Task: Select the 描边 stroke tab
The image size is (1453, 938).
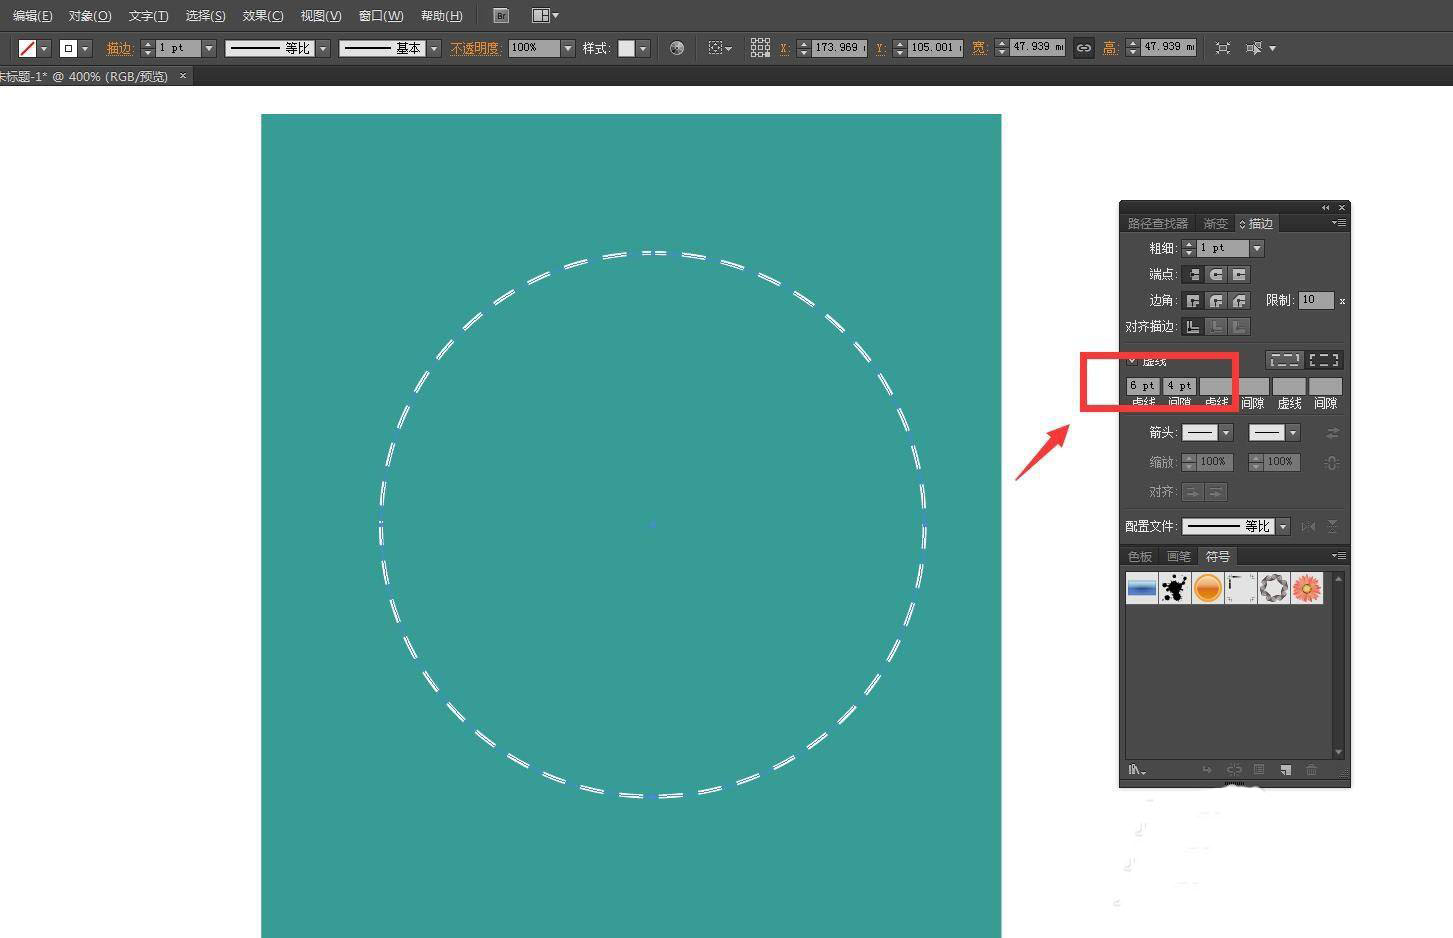Action: click(1257, 223)
